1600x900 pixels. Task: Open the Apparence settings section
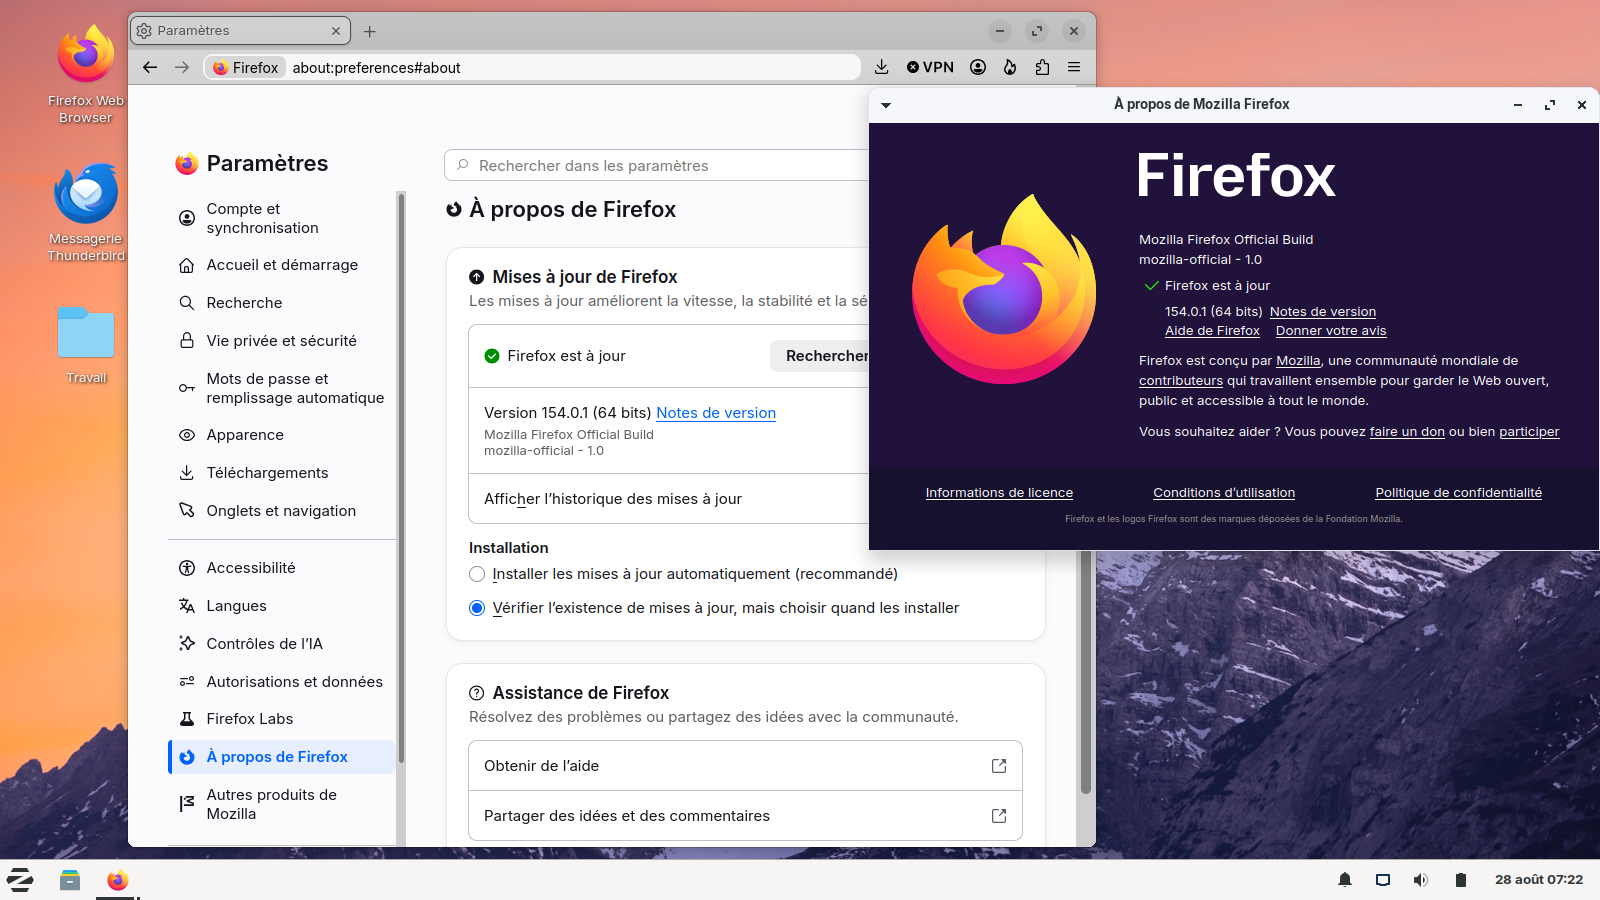282,435
